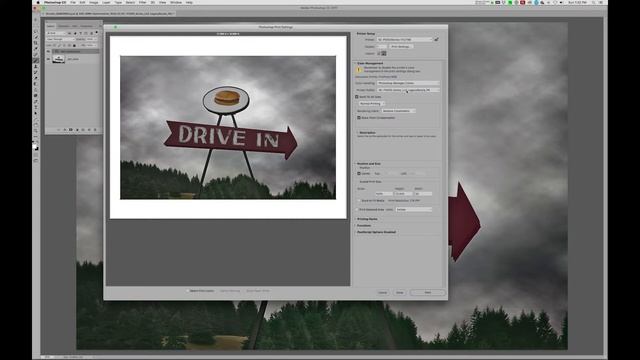
Task: Open the File menu
Action: [73, 2]
